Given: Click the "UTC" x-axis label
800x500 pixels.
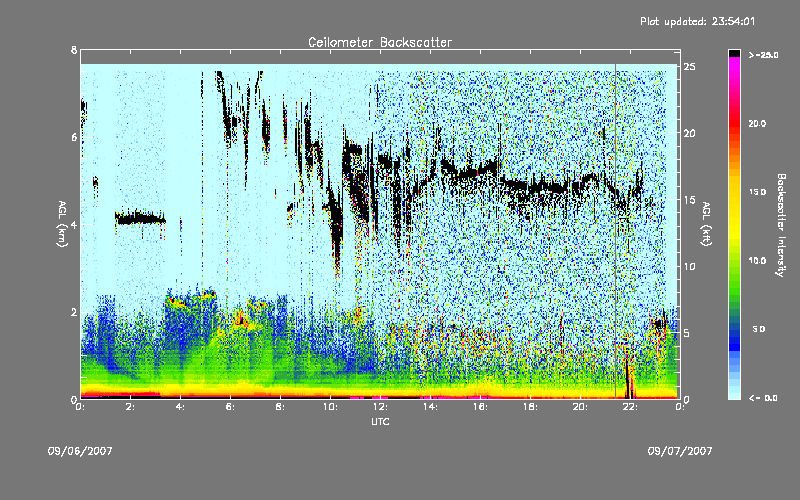Looking at the screenshot, I should coord(380,421).
